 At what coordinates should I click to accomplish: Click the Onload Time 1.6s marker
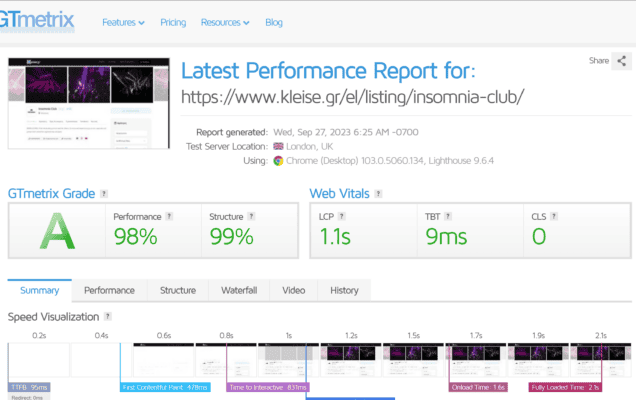pos(478,387)
